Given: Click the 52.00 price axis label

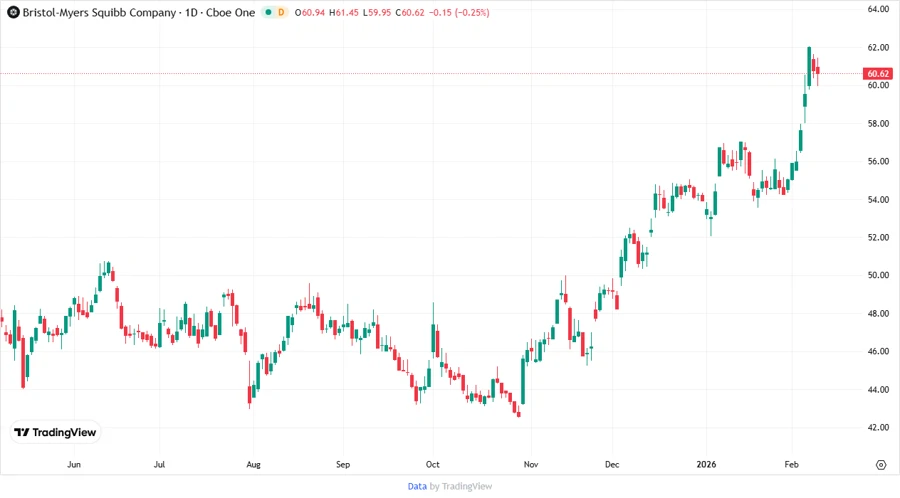Looking at the screenshot, I should coord(878,237).
